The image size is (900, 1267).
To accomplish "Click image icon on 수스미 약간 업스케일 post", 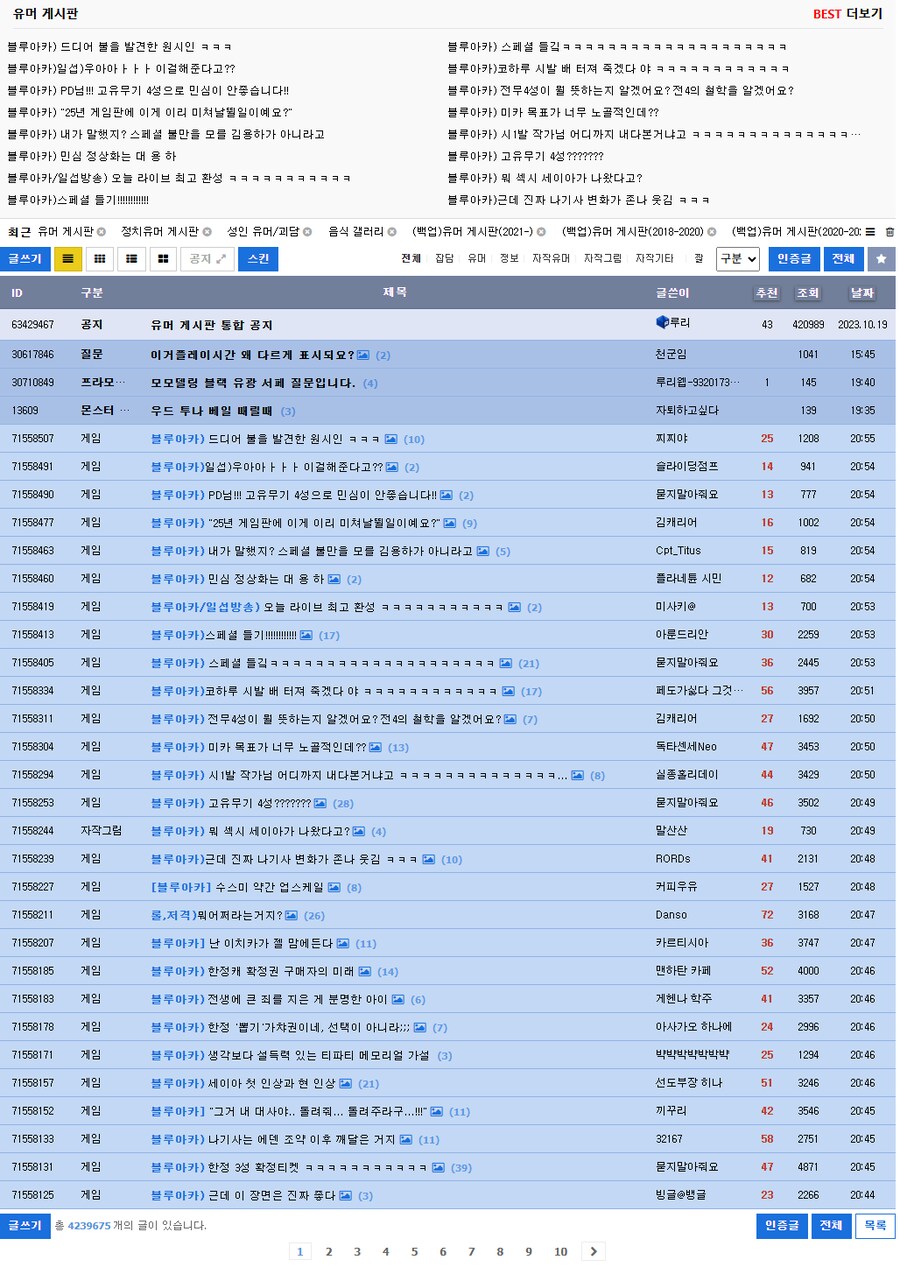I will pyautogui.click(x=334, y=887).
